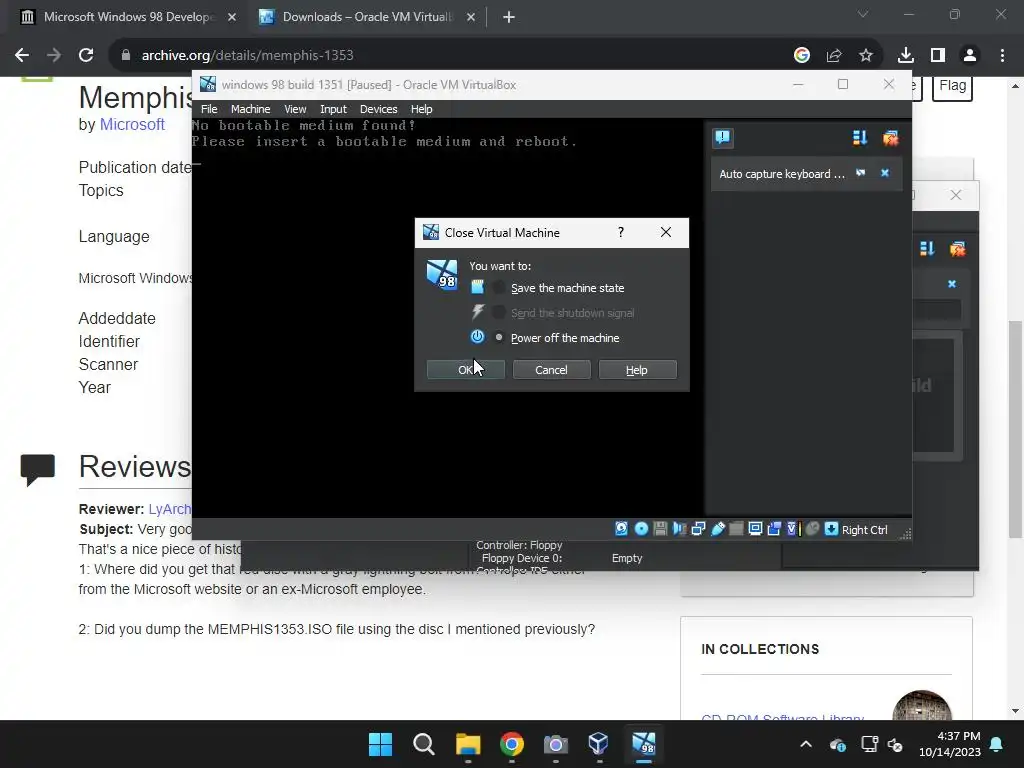The image size is (1024, 768).
Task: Click the sort notifications icon in the background VirtualBox window
Action: (927, 249)
